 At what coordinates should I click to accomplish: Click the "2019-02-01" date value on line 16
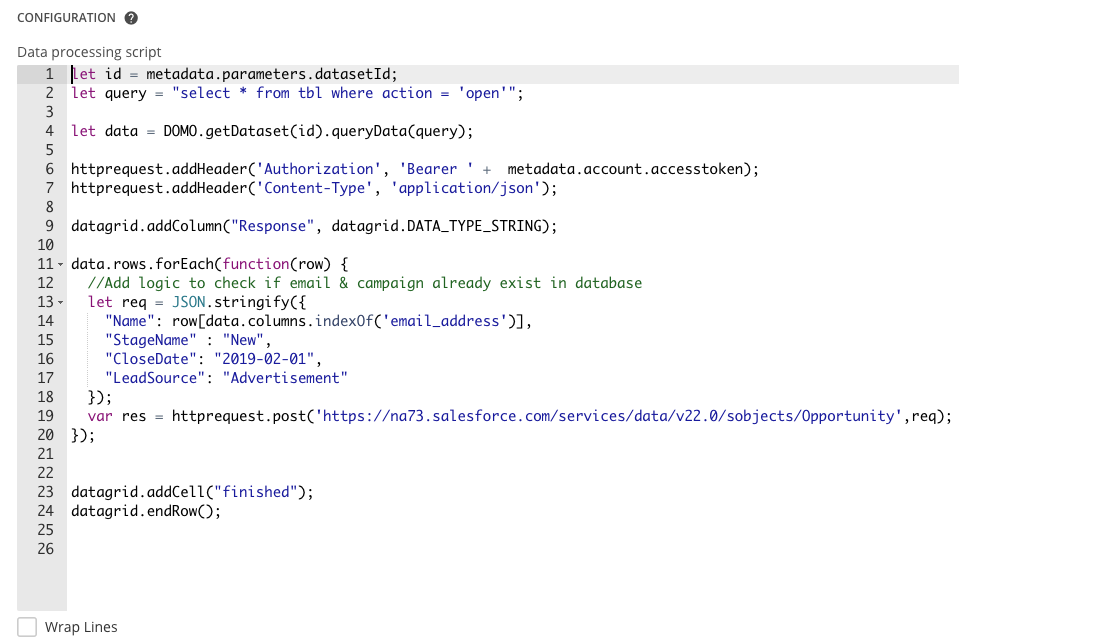[x=264, y=359]
